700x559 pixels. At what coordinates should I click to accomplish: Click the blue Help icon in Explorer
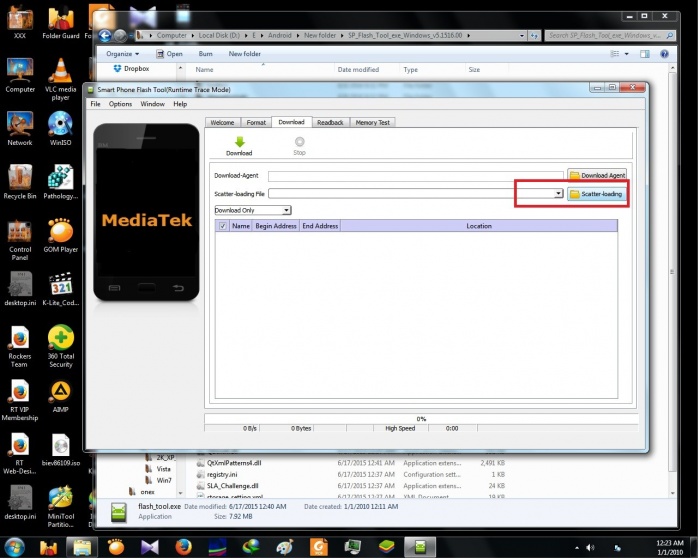click(x=664, y=54)
